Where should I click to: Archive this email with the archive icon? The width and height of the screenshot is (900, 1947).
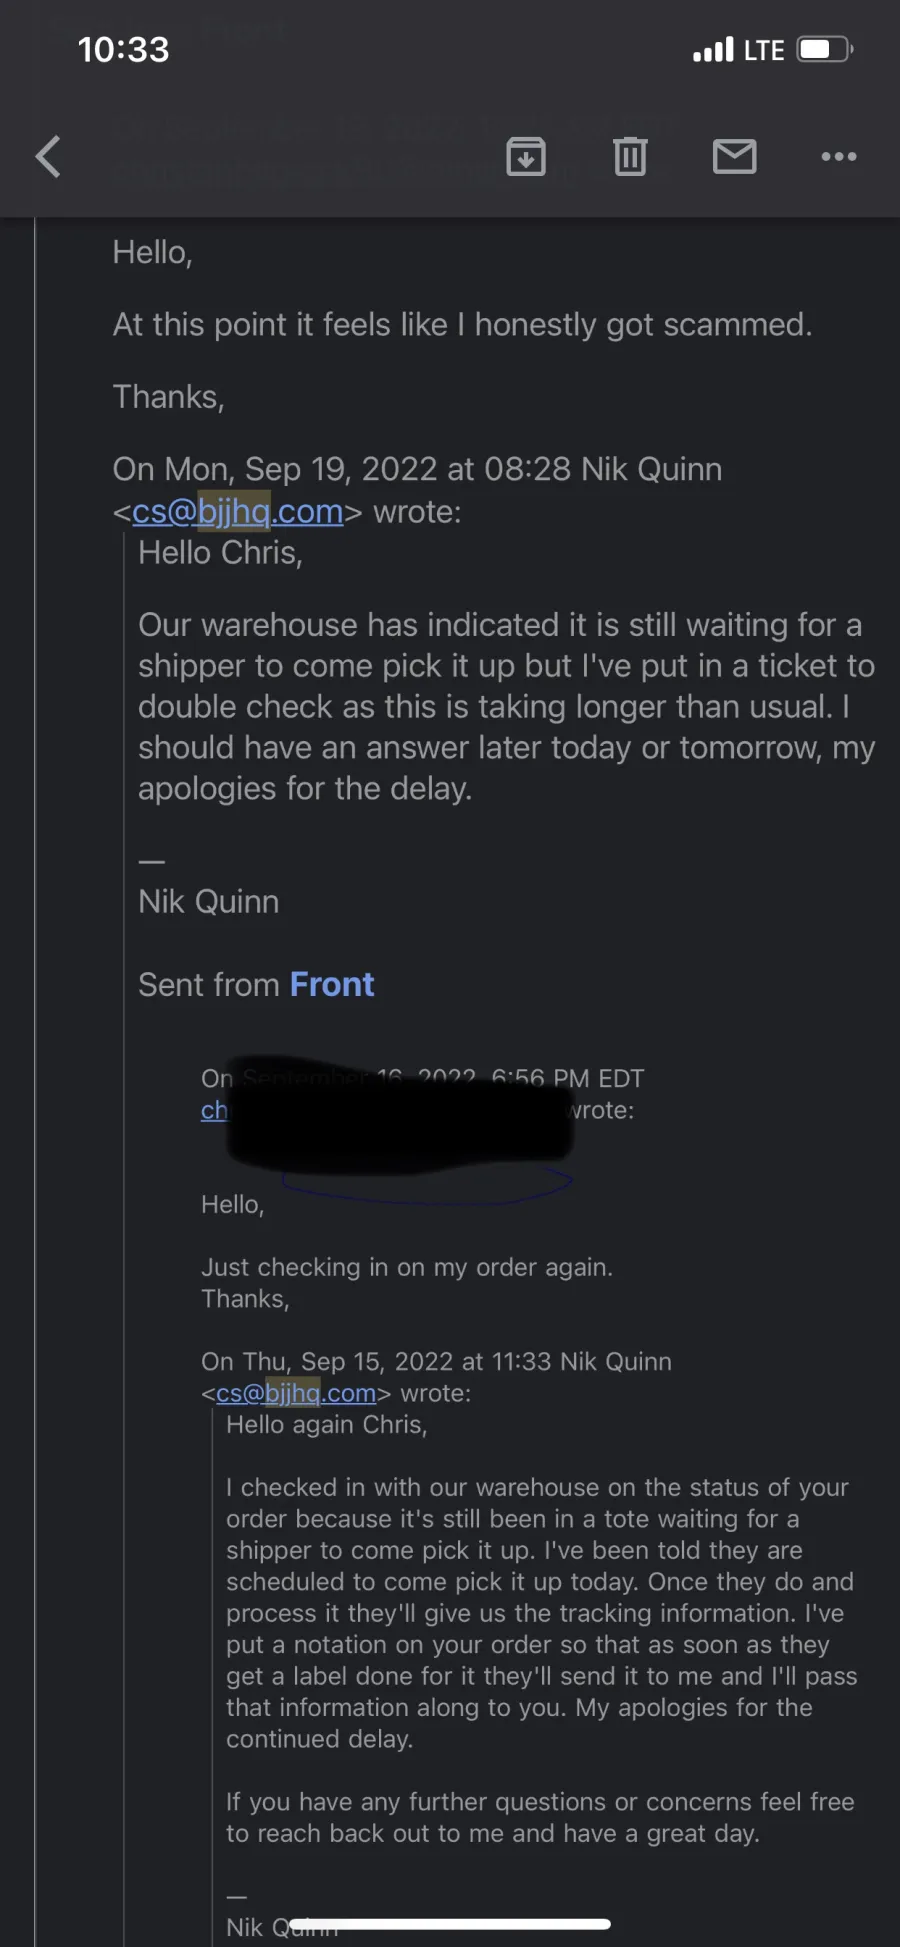[x=526, y=157]
